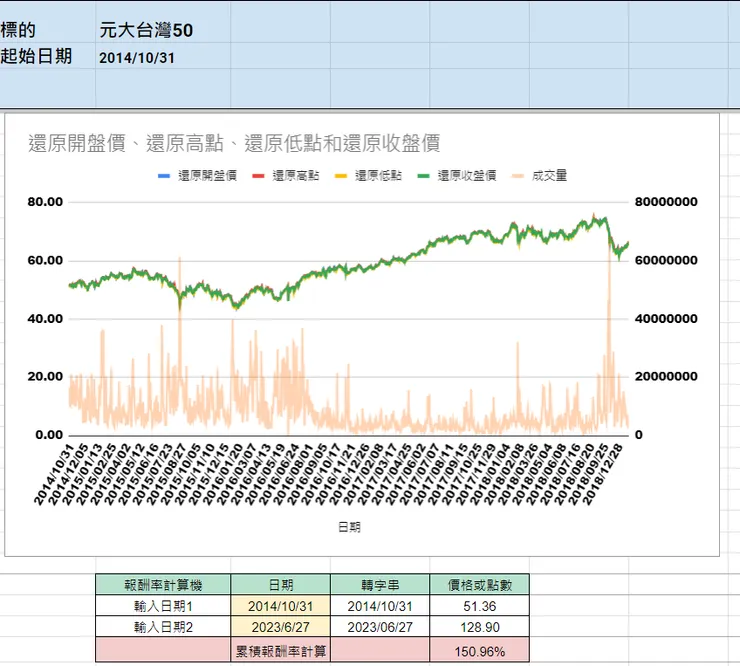
Task: Click the tall volume spike near 2018/09/25
Action: click(x=609, y=330)
